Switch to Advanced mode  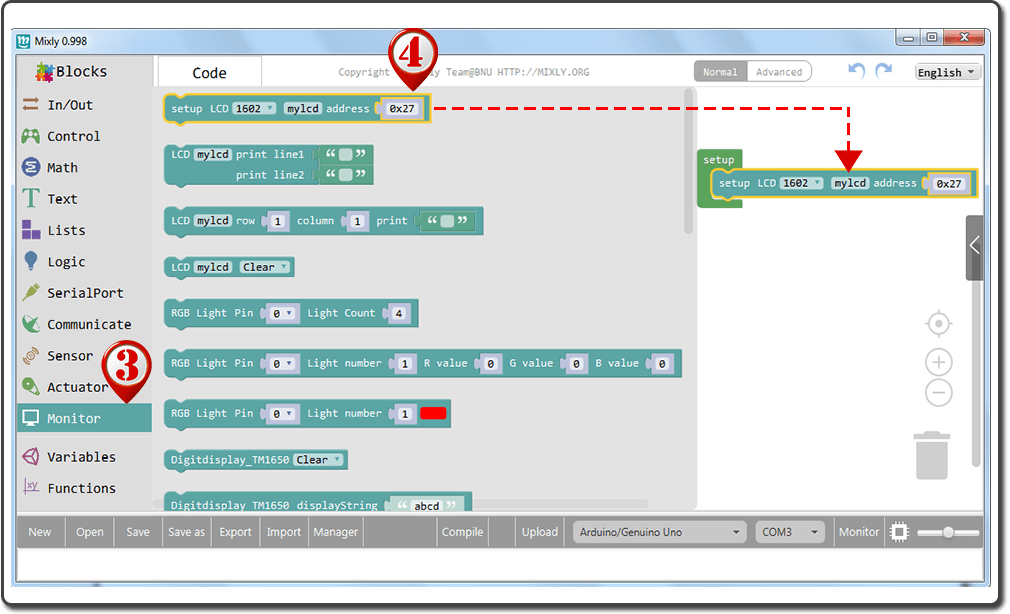[779, 72]
